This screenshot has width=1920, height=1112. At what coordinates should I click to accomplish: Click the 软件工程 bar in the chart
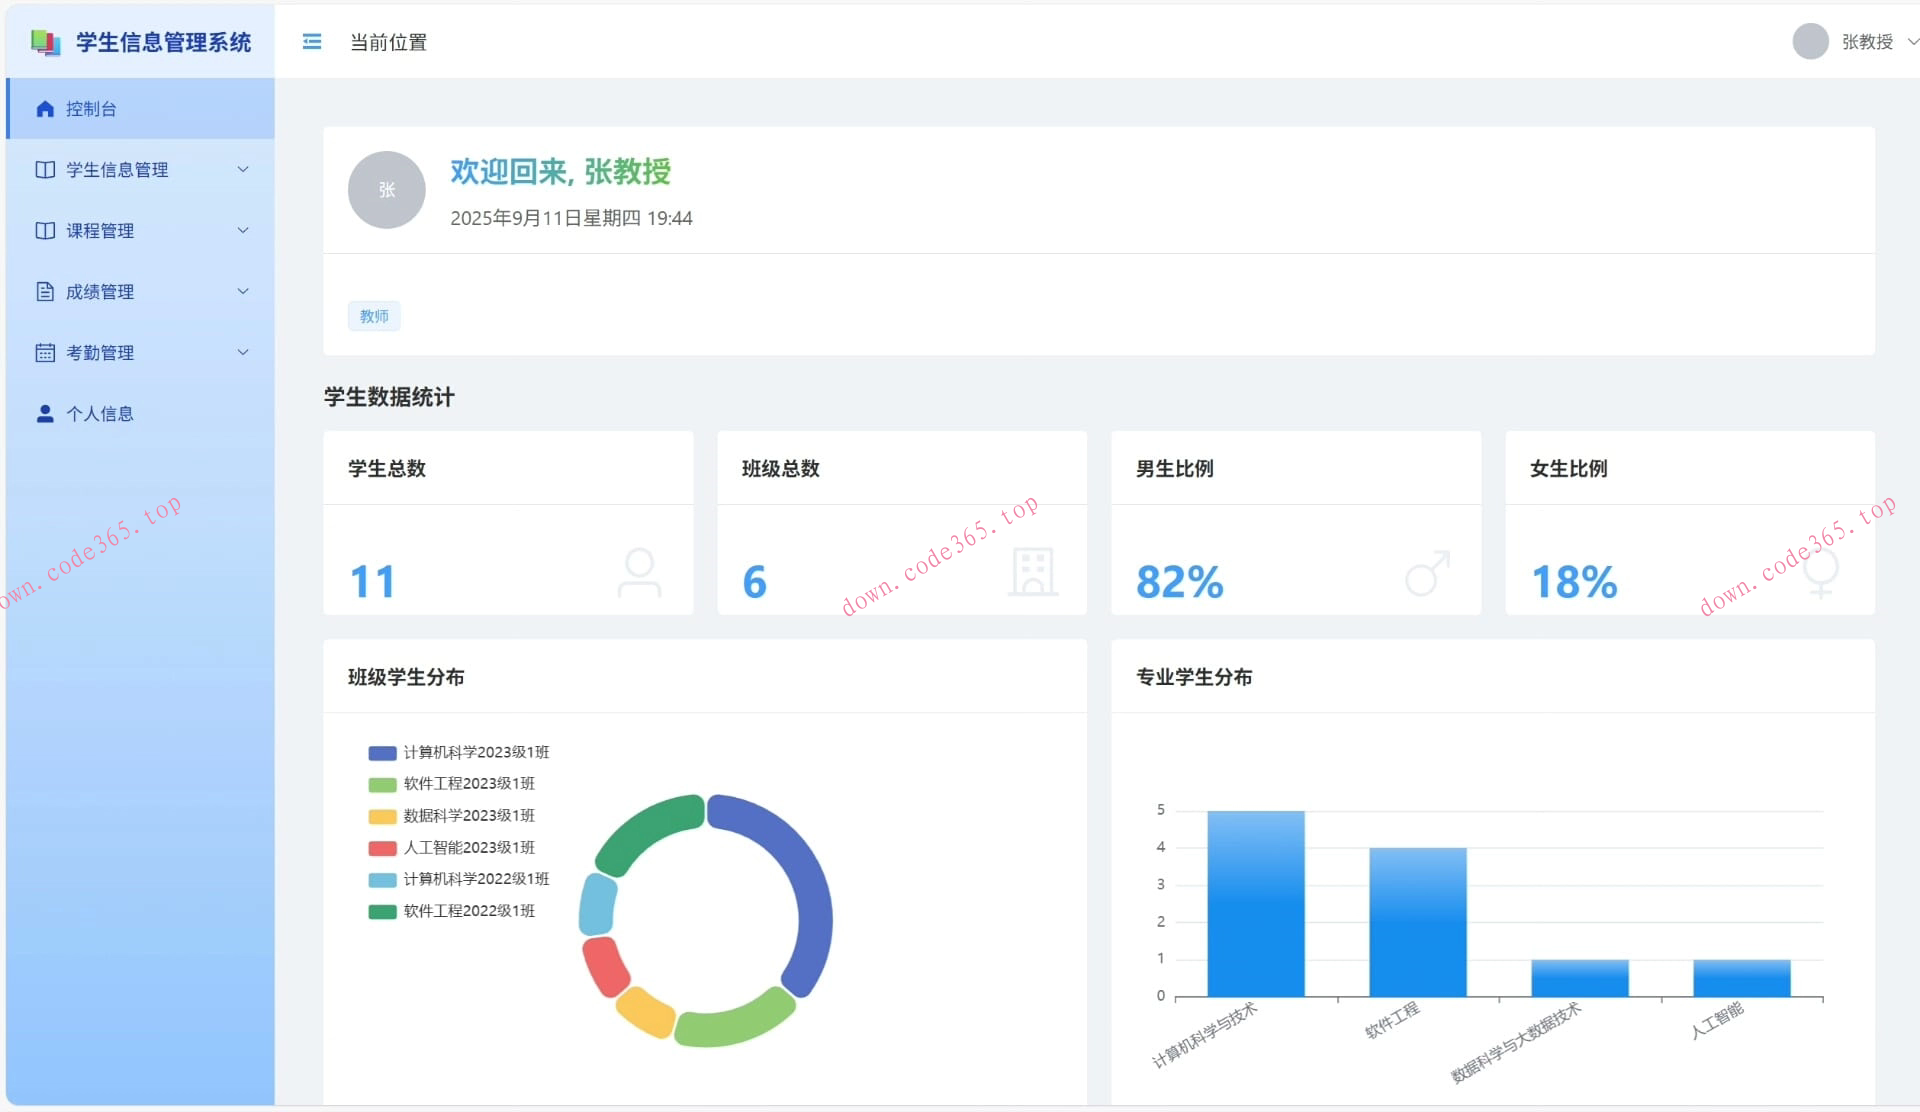[1417, 920]
